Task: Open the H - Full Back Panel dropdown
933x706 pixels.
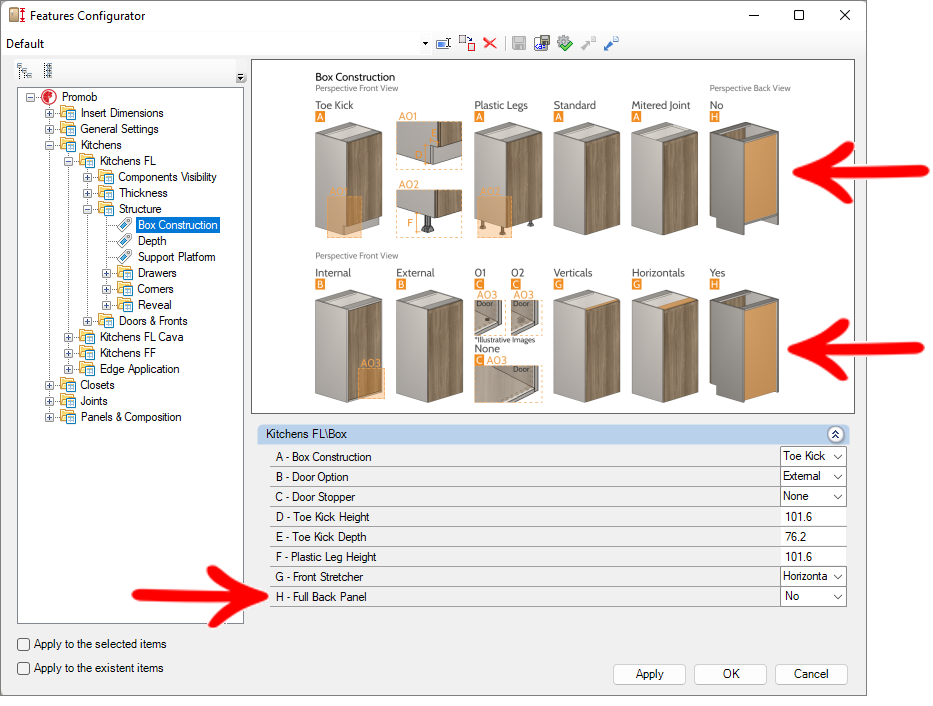Action: pyautogui.click(x=838, y=597)
